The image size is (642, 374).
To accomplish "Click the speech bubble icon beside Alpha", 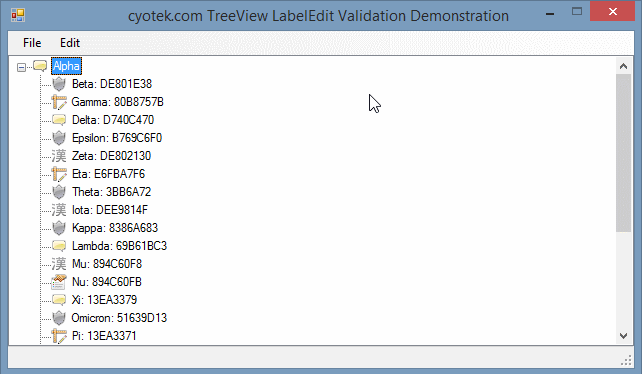I will point(40,66).
